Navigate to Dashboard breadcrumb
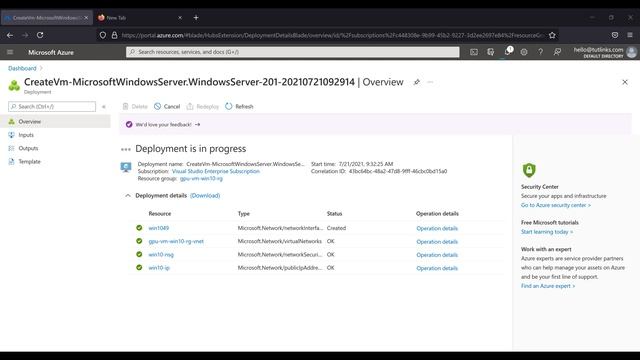 click(22, 68)
